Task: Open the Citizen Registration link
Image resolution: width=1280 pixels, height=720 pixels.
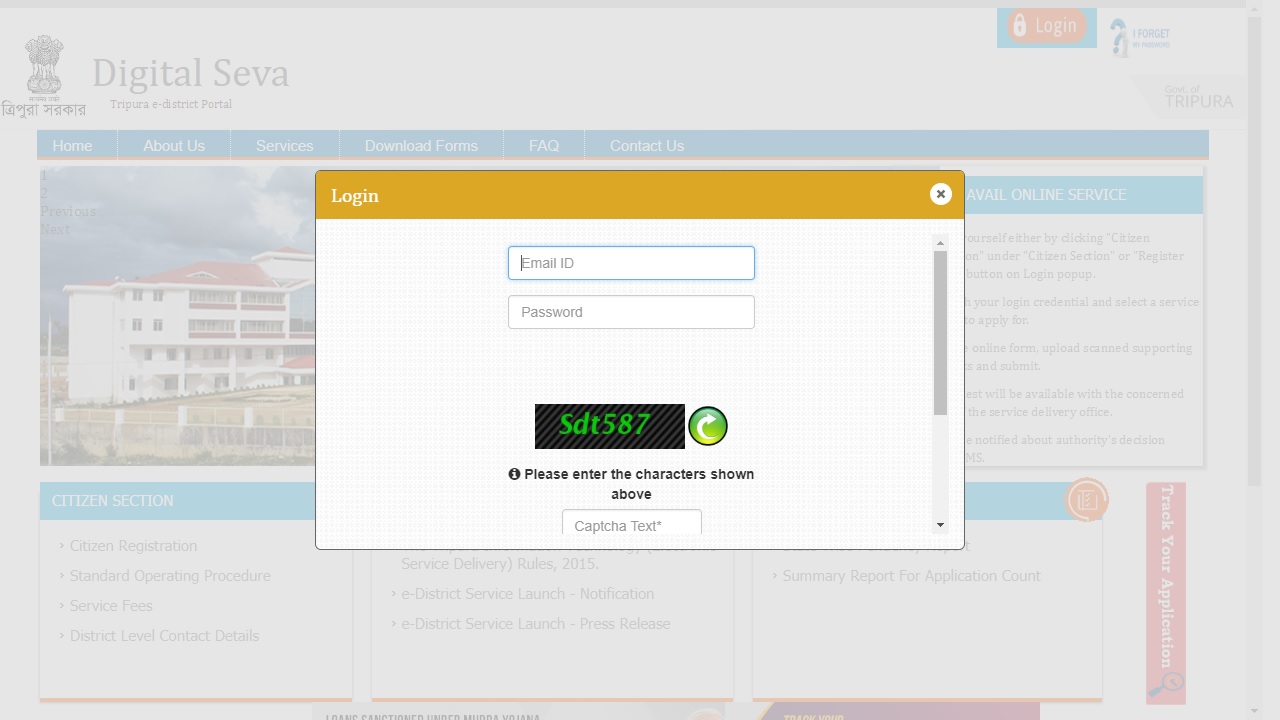Action: (x=133, y=546)
